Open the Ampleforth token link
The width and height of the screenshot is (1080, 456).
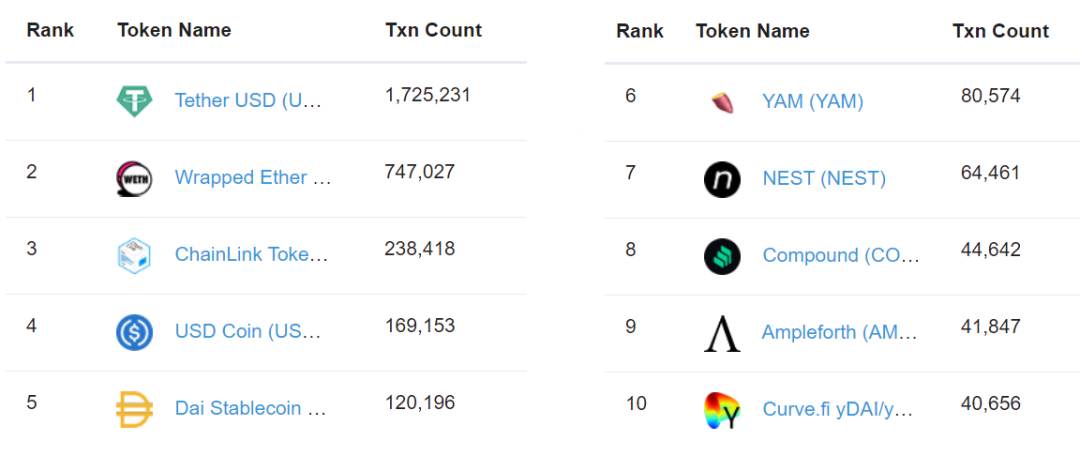[839, 332]
